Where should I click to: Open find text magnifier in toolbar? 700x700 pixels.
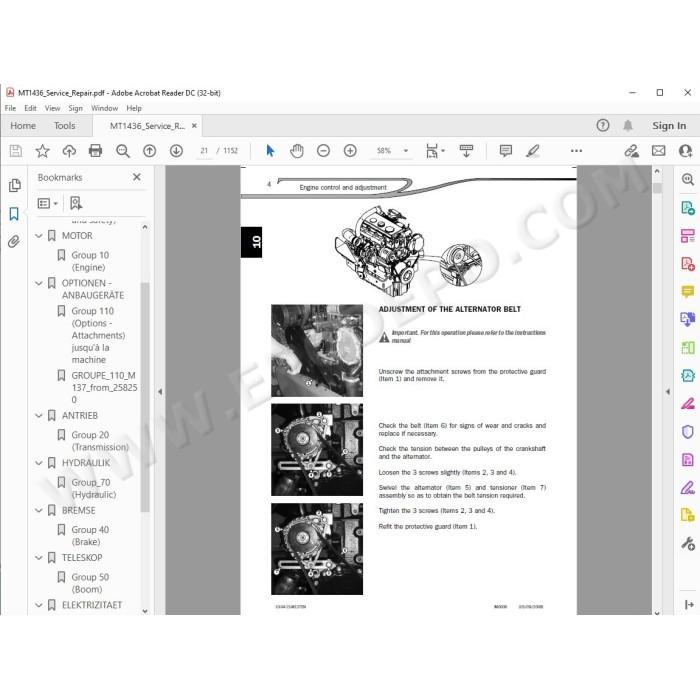(x=123, y=151)
